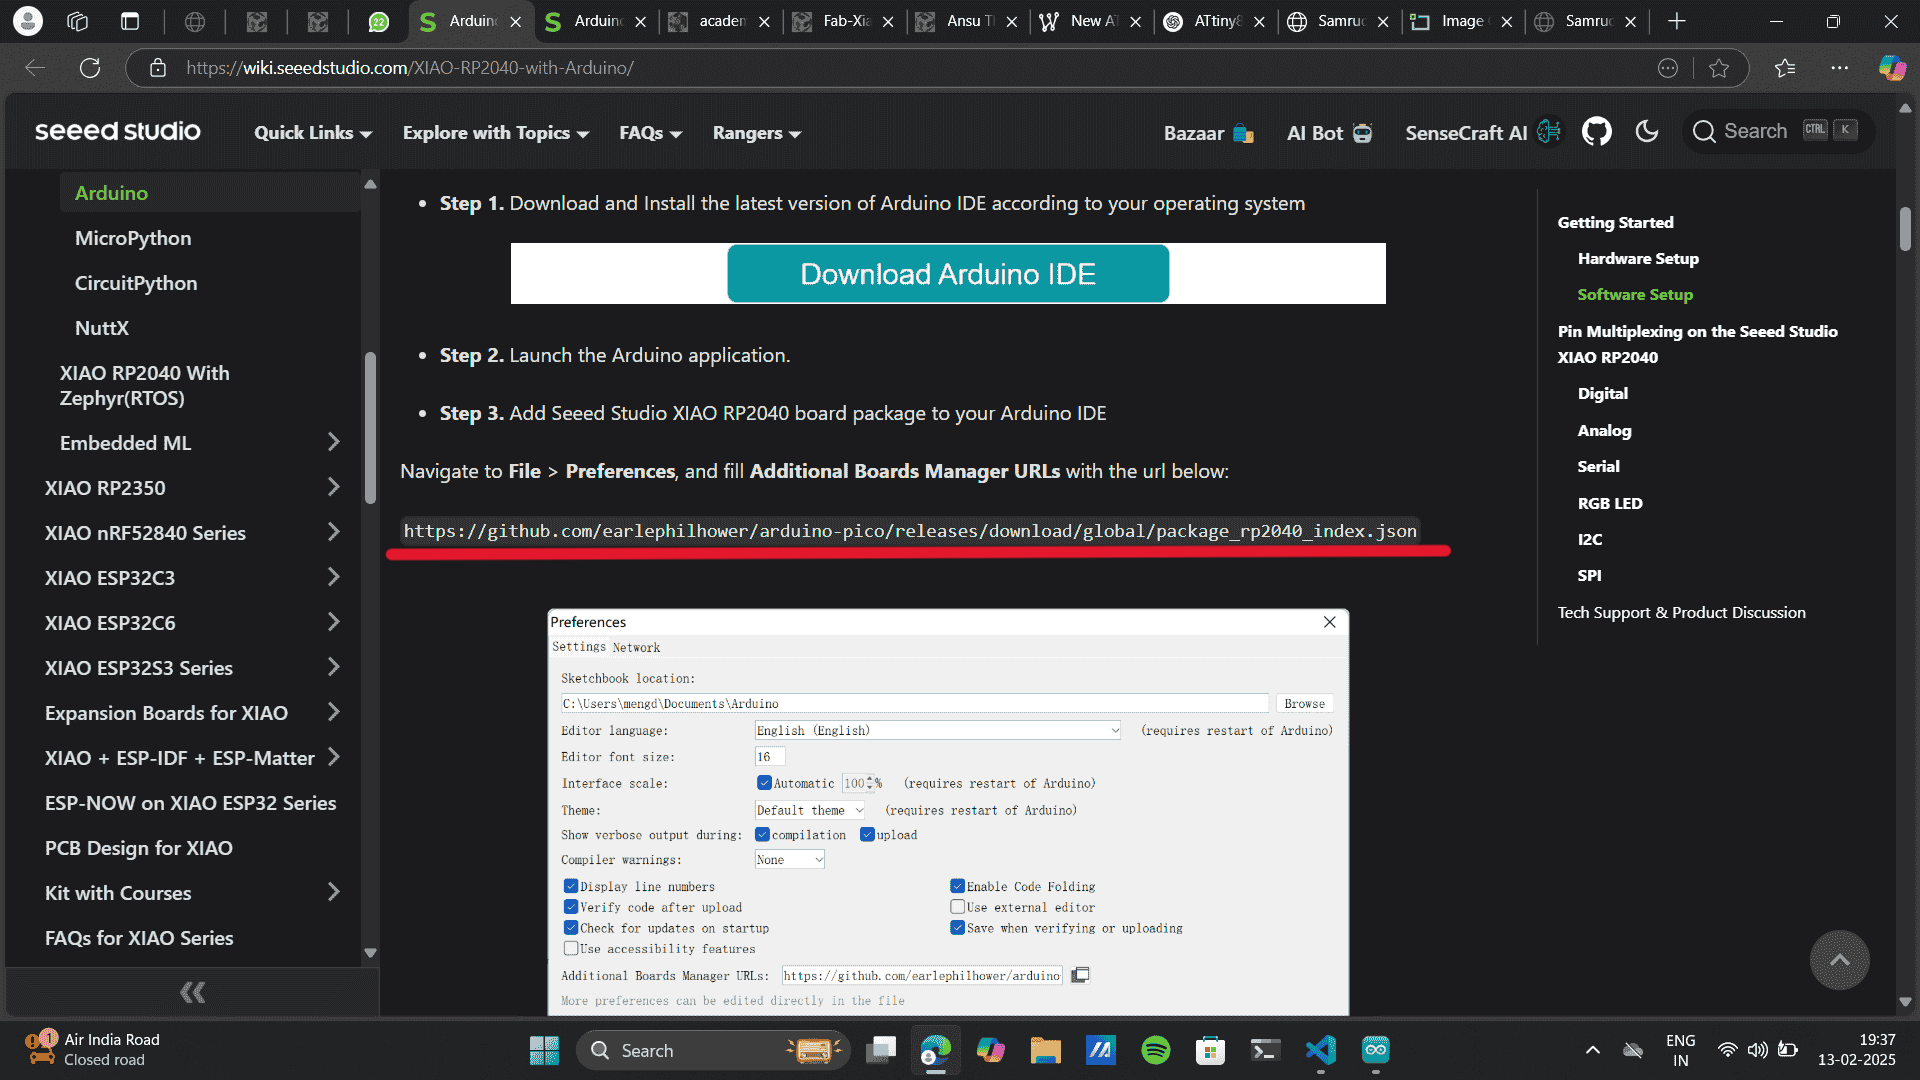Click Software Setup navigation link
The height and width of the screenshot is (1080, 1920).
(1635, 293)
